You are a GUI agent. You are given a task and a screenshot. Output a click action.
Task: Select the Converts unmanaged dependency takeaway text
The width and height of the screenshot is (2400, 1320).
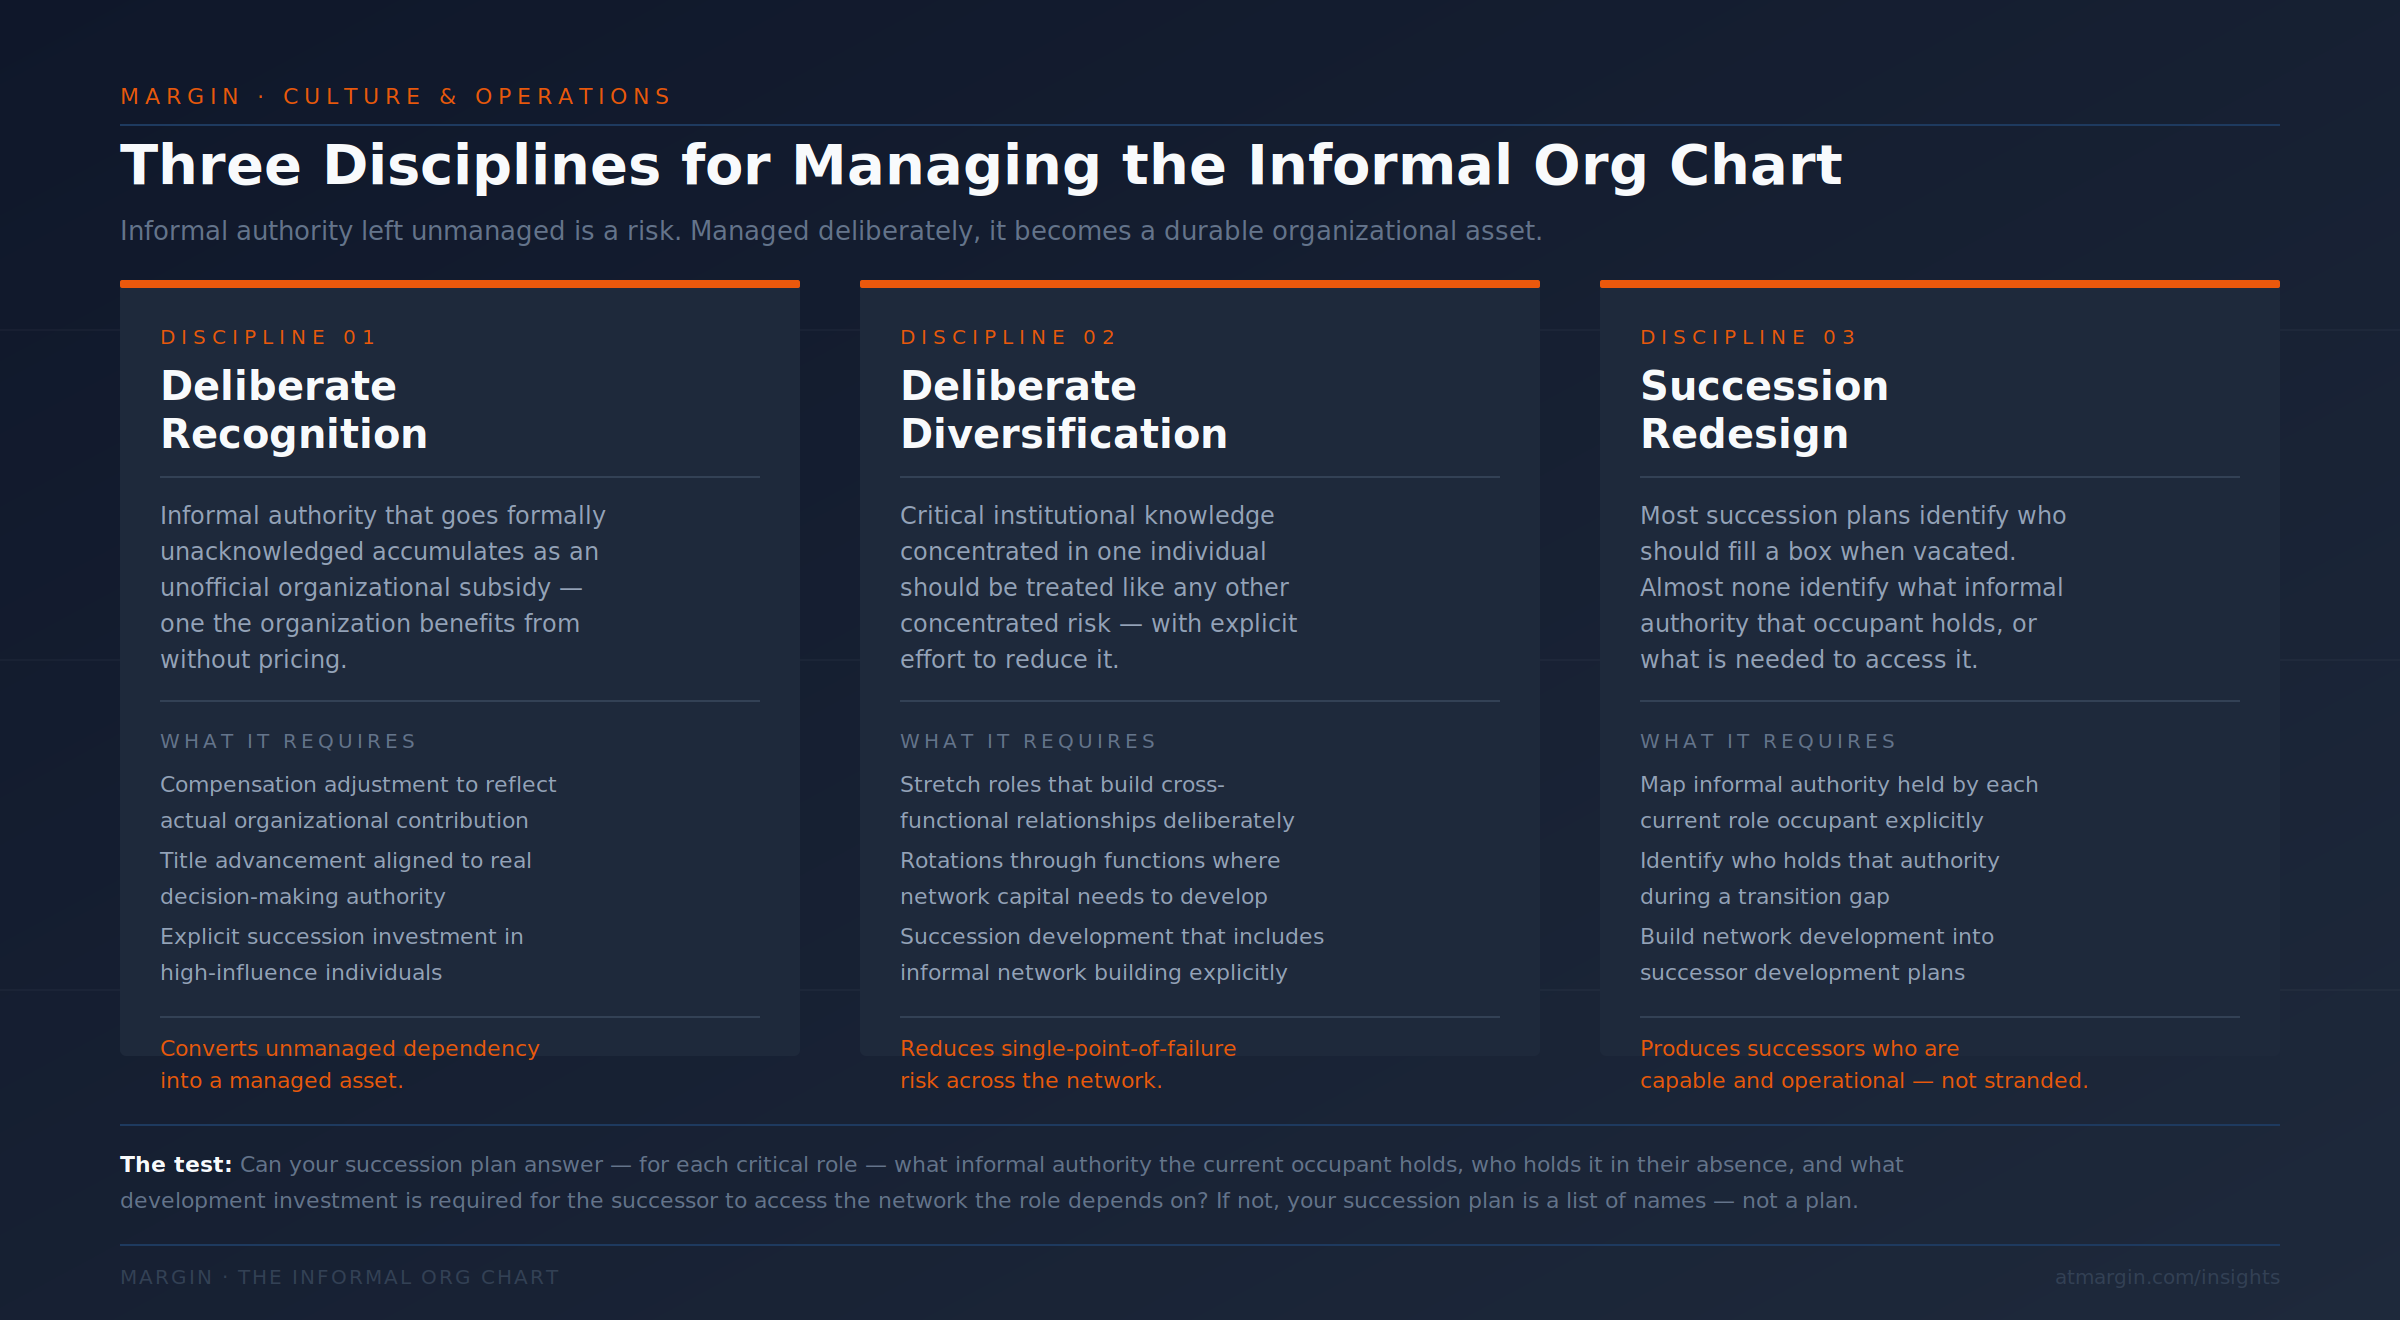pyautogui.click(x=349, y=1063)
